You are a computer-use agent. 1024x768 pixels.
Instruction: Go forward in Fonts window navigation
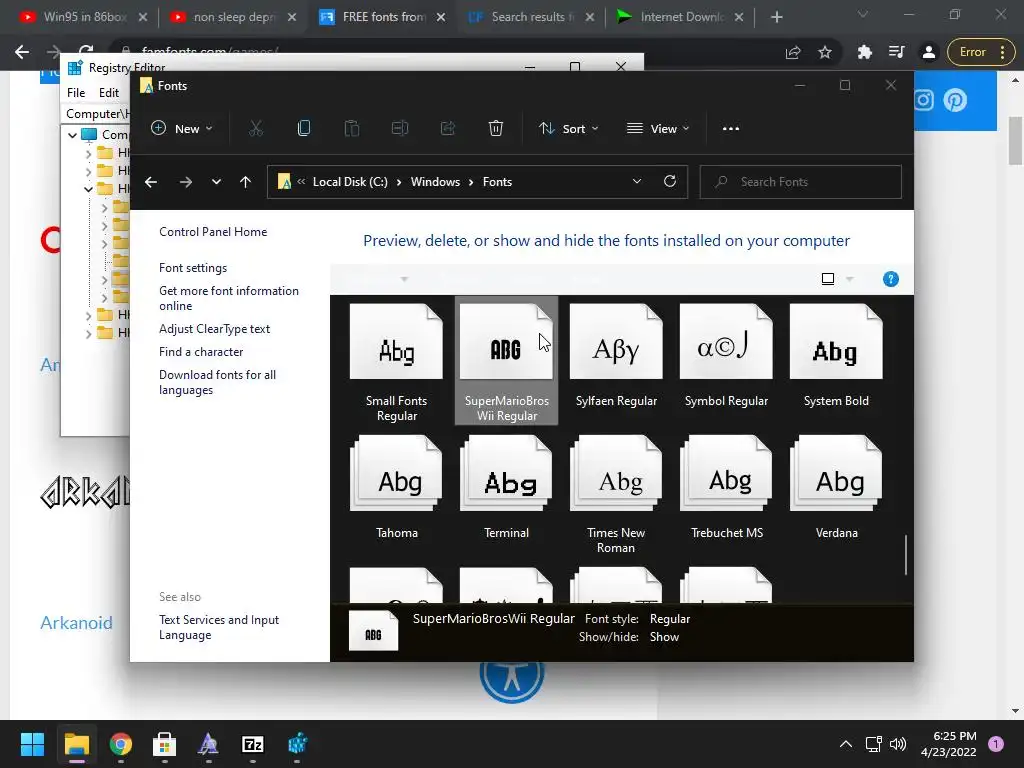click(186, 182)
